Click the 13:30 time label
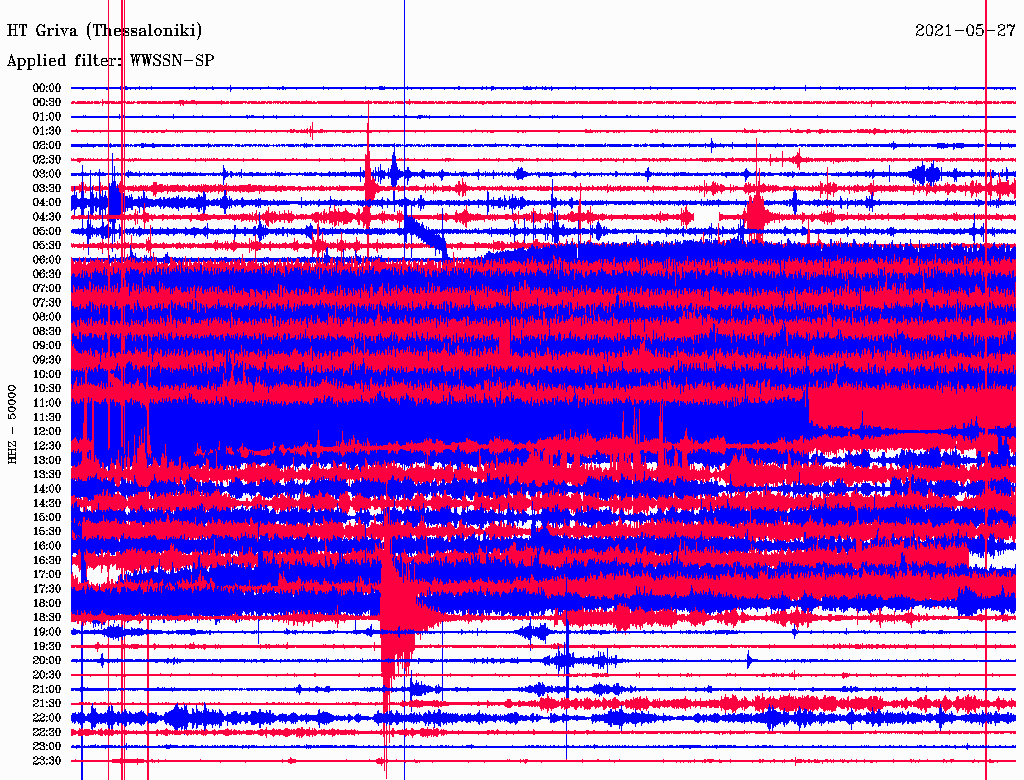1024x780 pixels. (x=47, y=474)
